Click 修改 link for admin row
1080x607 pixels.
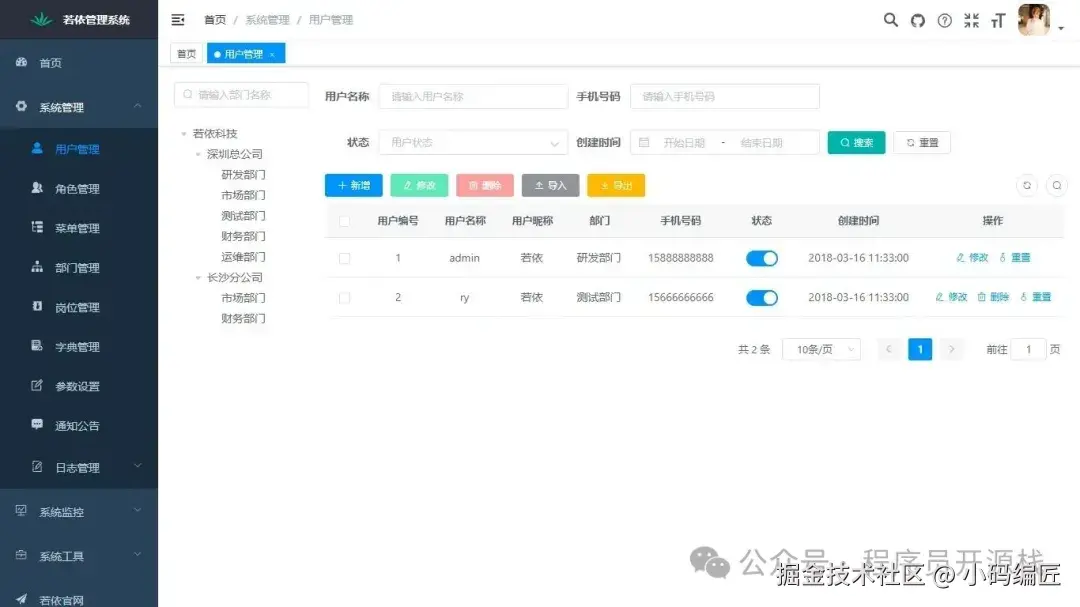pyautogui.click(x=972, y=258)
